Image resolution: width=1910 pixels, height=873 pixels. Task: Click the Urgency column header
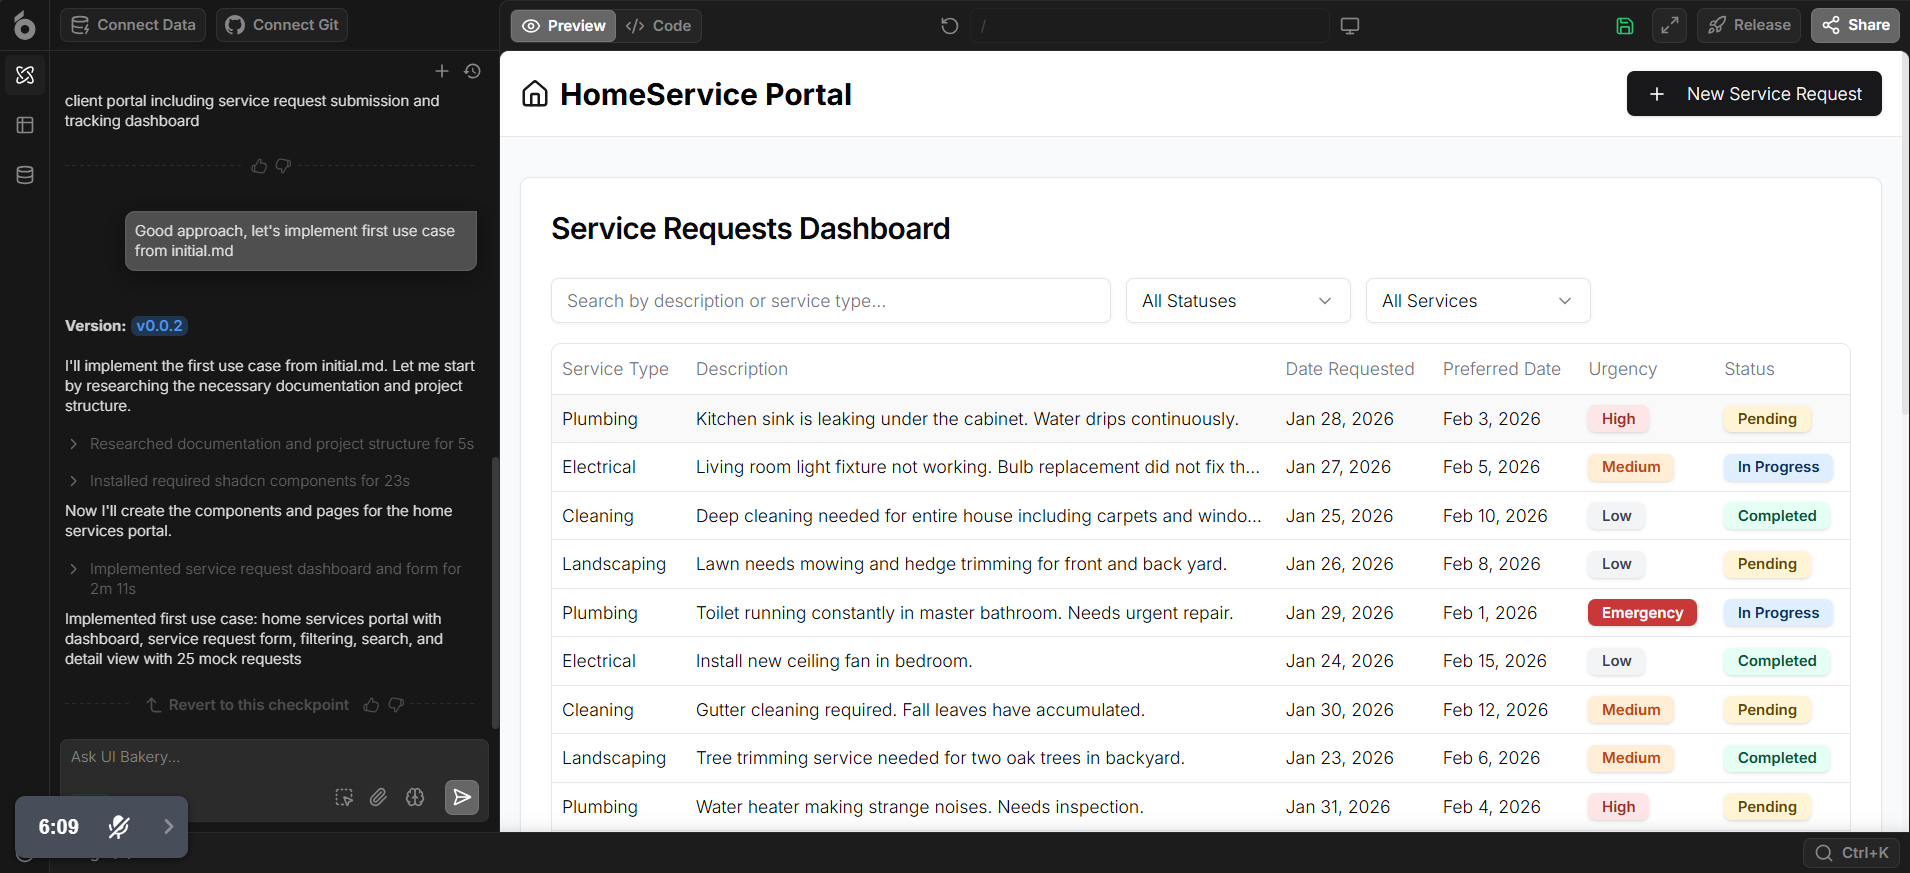(1623, 369)
